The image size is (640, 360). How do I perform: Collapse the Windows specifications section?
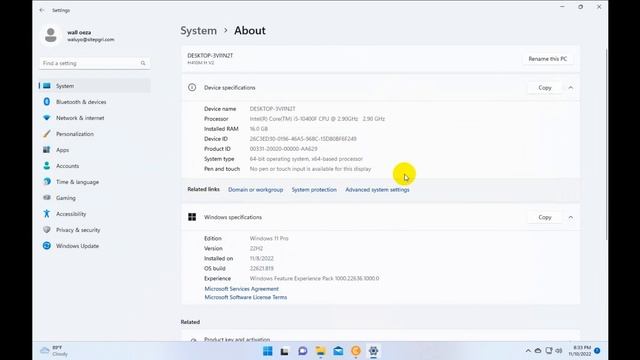click(x=571, y=218)
